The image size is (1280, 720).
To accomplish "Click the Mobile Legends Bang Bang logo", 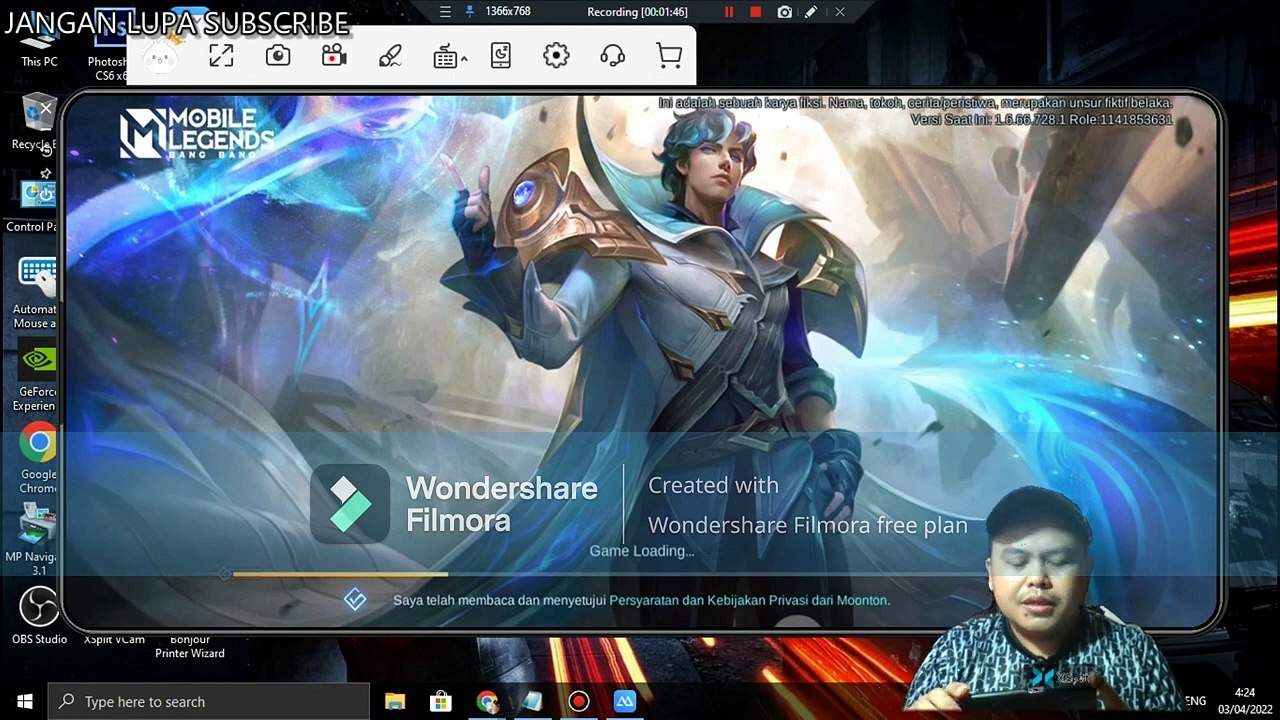I will [196, 133].
